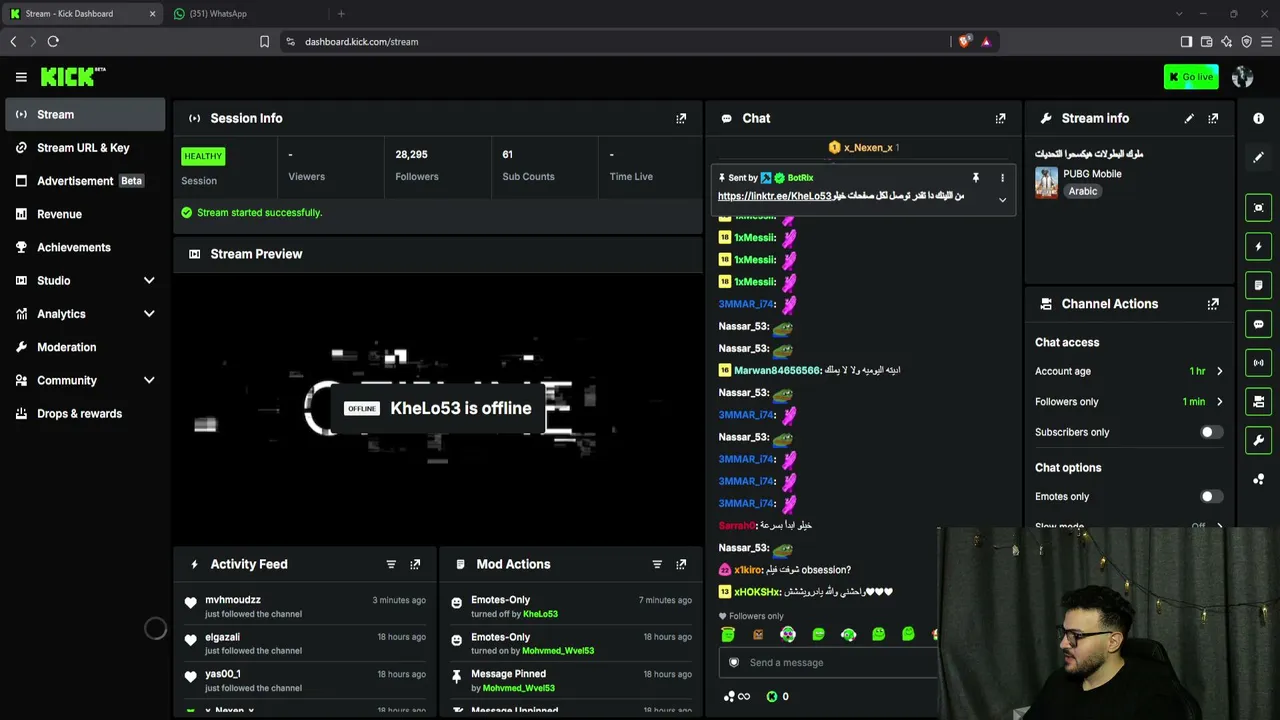1280x720 pixels.
Task: Toggle the lightning activity widget in the right rail
Action: [x=1258, y=247]
